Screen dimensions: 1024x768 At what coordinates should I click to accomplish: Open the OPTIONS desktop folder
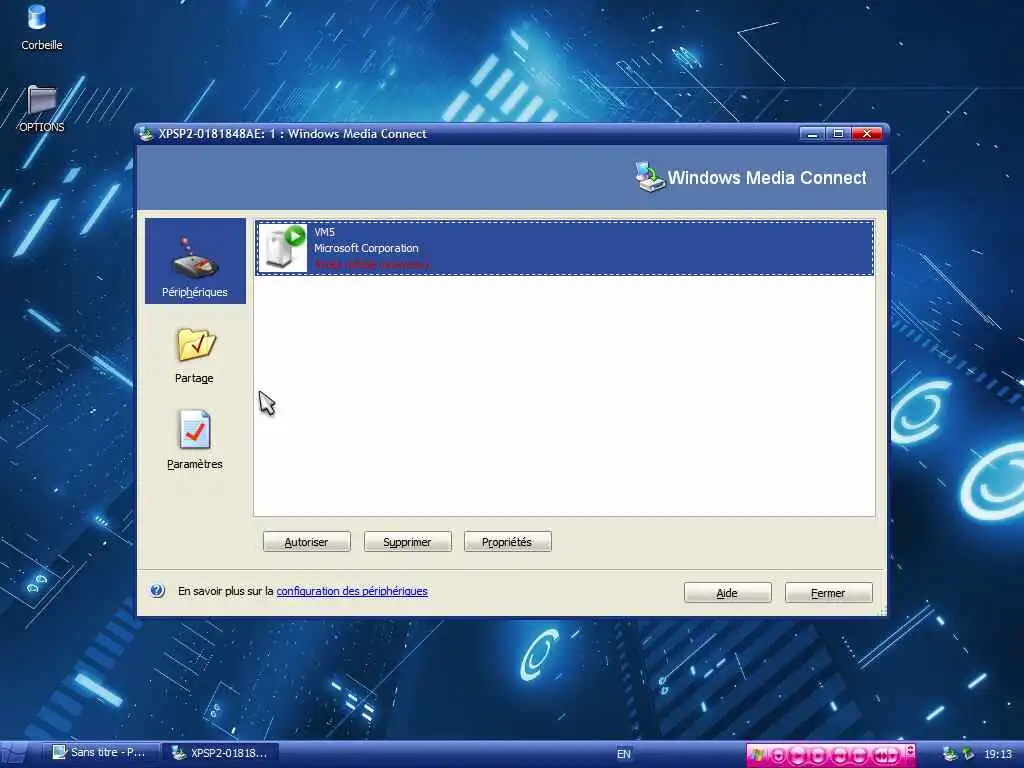click(x=41, y=109)
